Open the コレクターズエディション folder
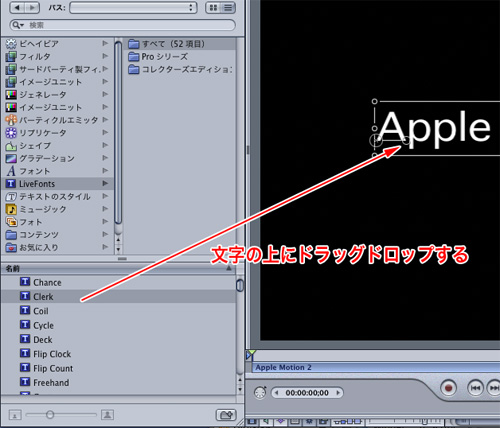500x428 pixels. tap(180, 69)
